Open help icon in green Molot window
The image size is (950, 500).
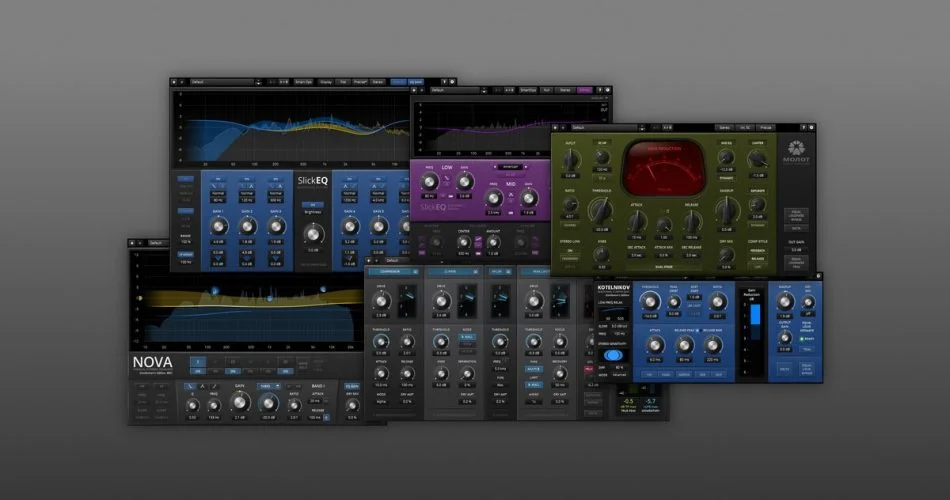[x=803, y=128]
